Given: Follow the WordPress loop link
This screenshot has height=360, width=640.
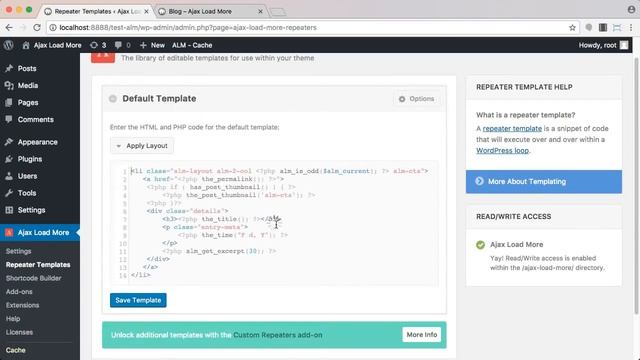Looking at the screenshot, I should pyautogui.click(x=502, y=151).
